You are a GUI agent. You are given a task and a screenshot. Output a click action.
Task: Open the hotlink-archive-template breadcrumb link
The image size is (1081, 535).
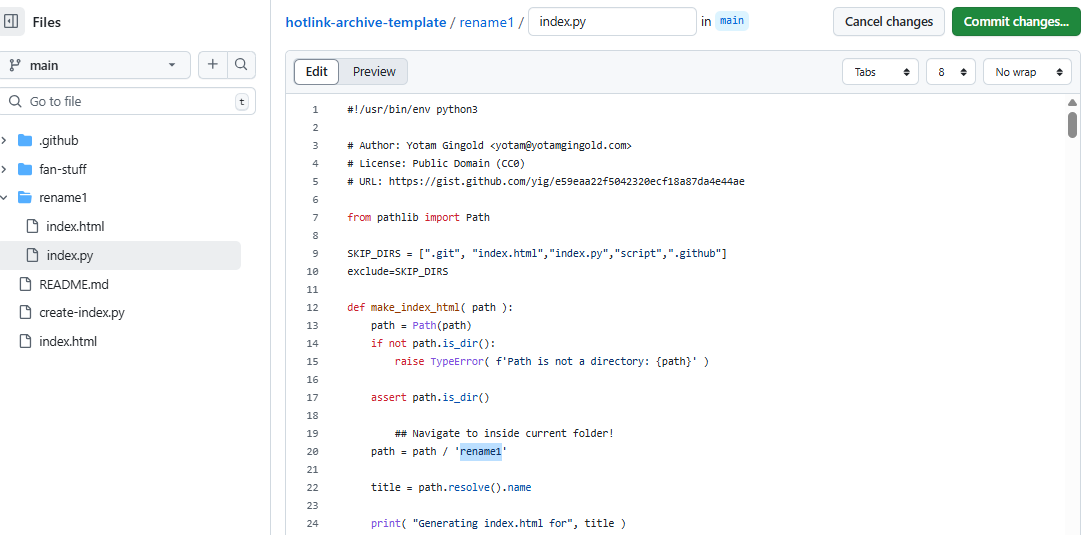366,22
